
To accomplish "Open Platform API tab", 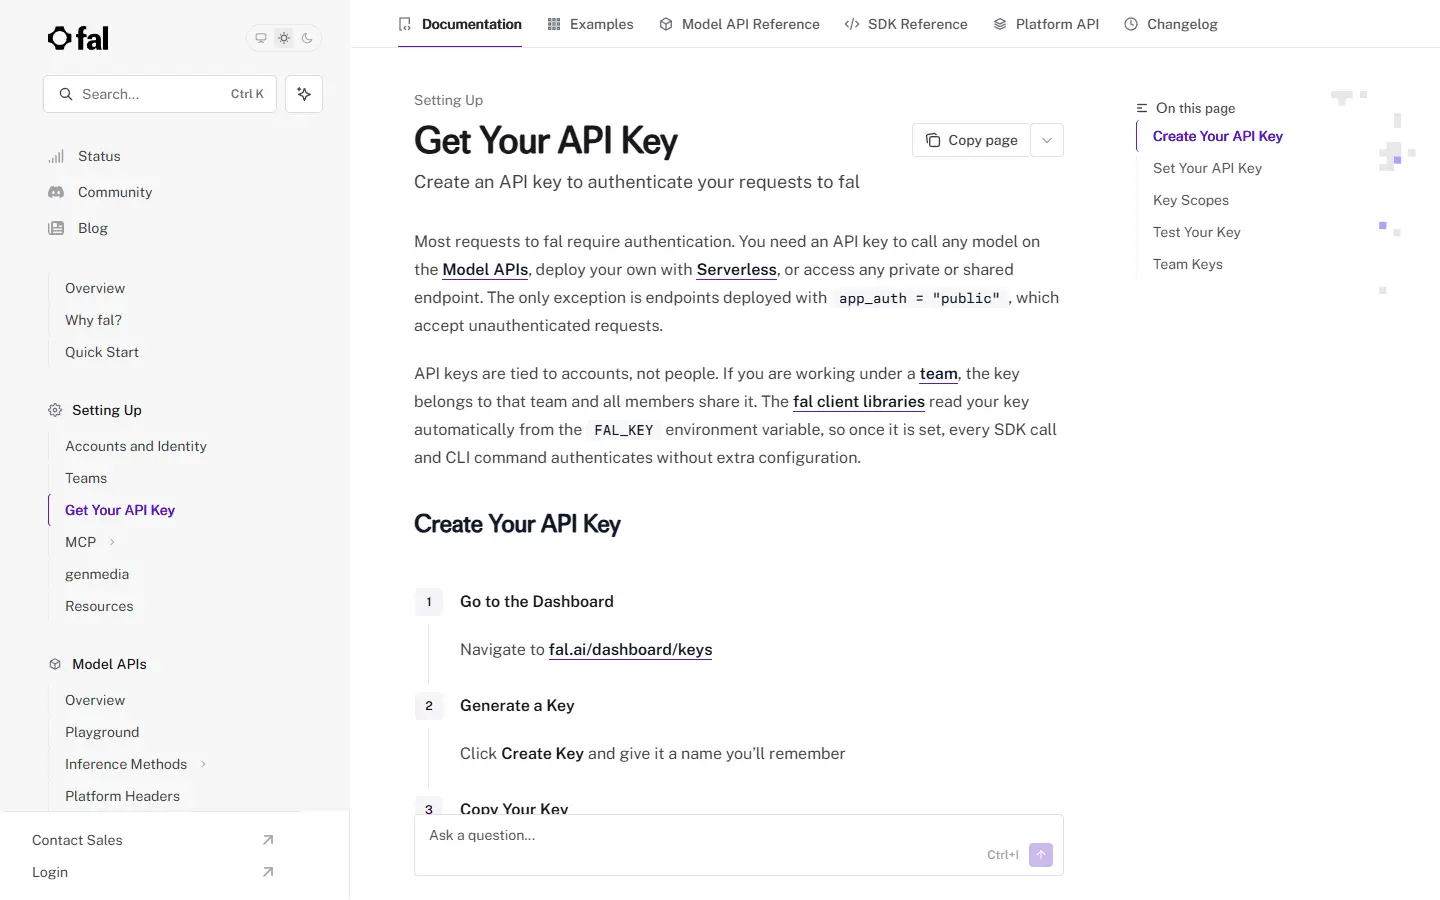I will point(1046,24).
